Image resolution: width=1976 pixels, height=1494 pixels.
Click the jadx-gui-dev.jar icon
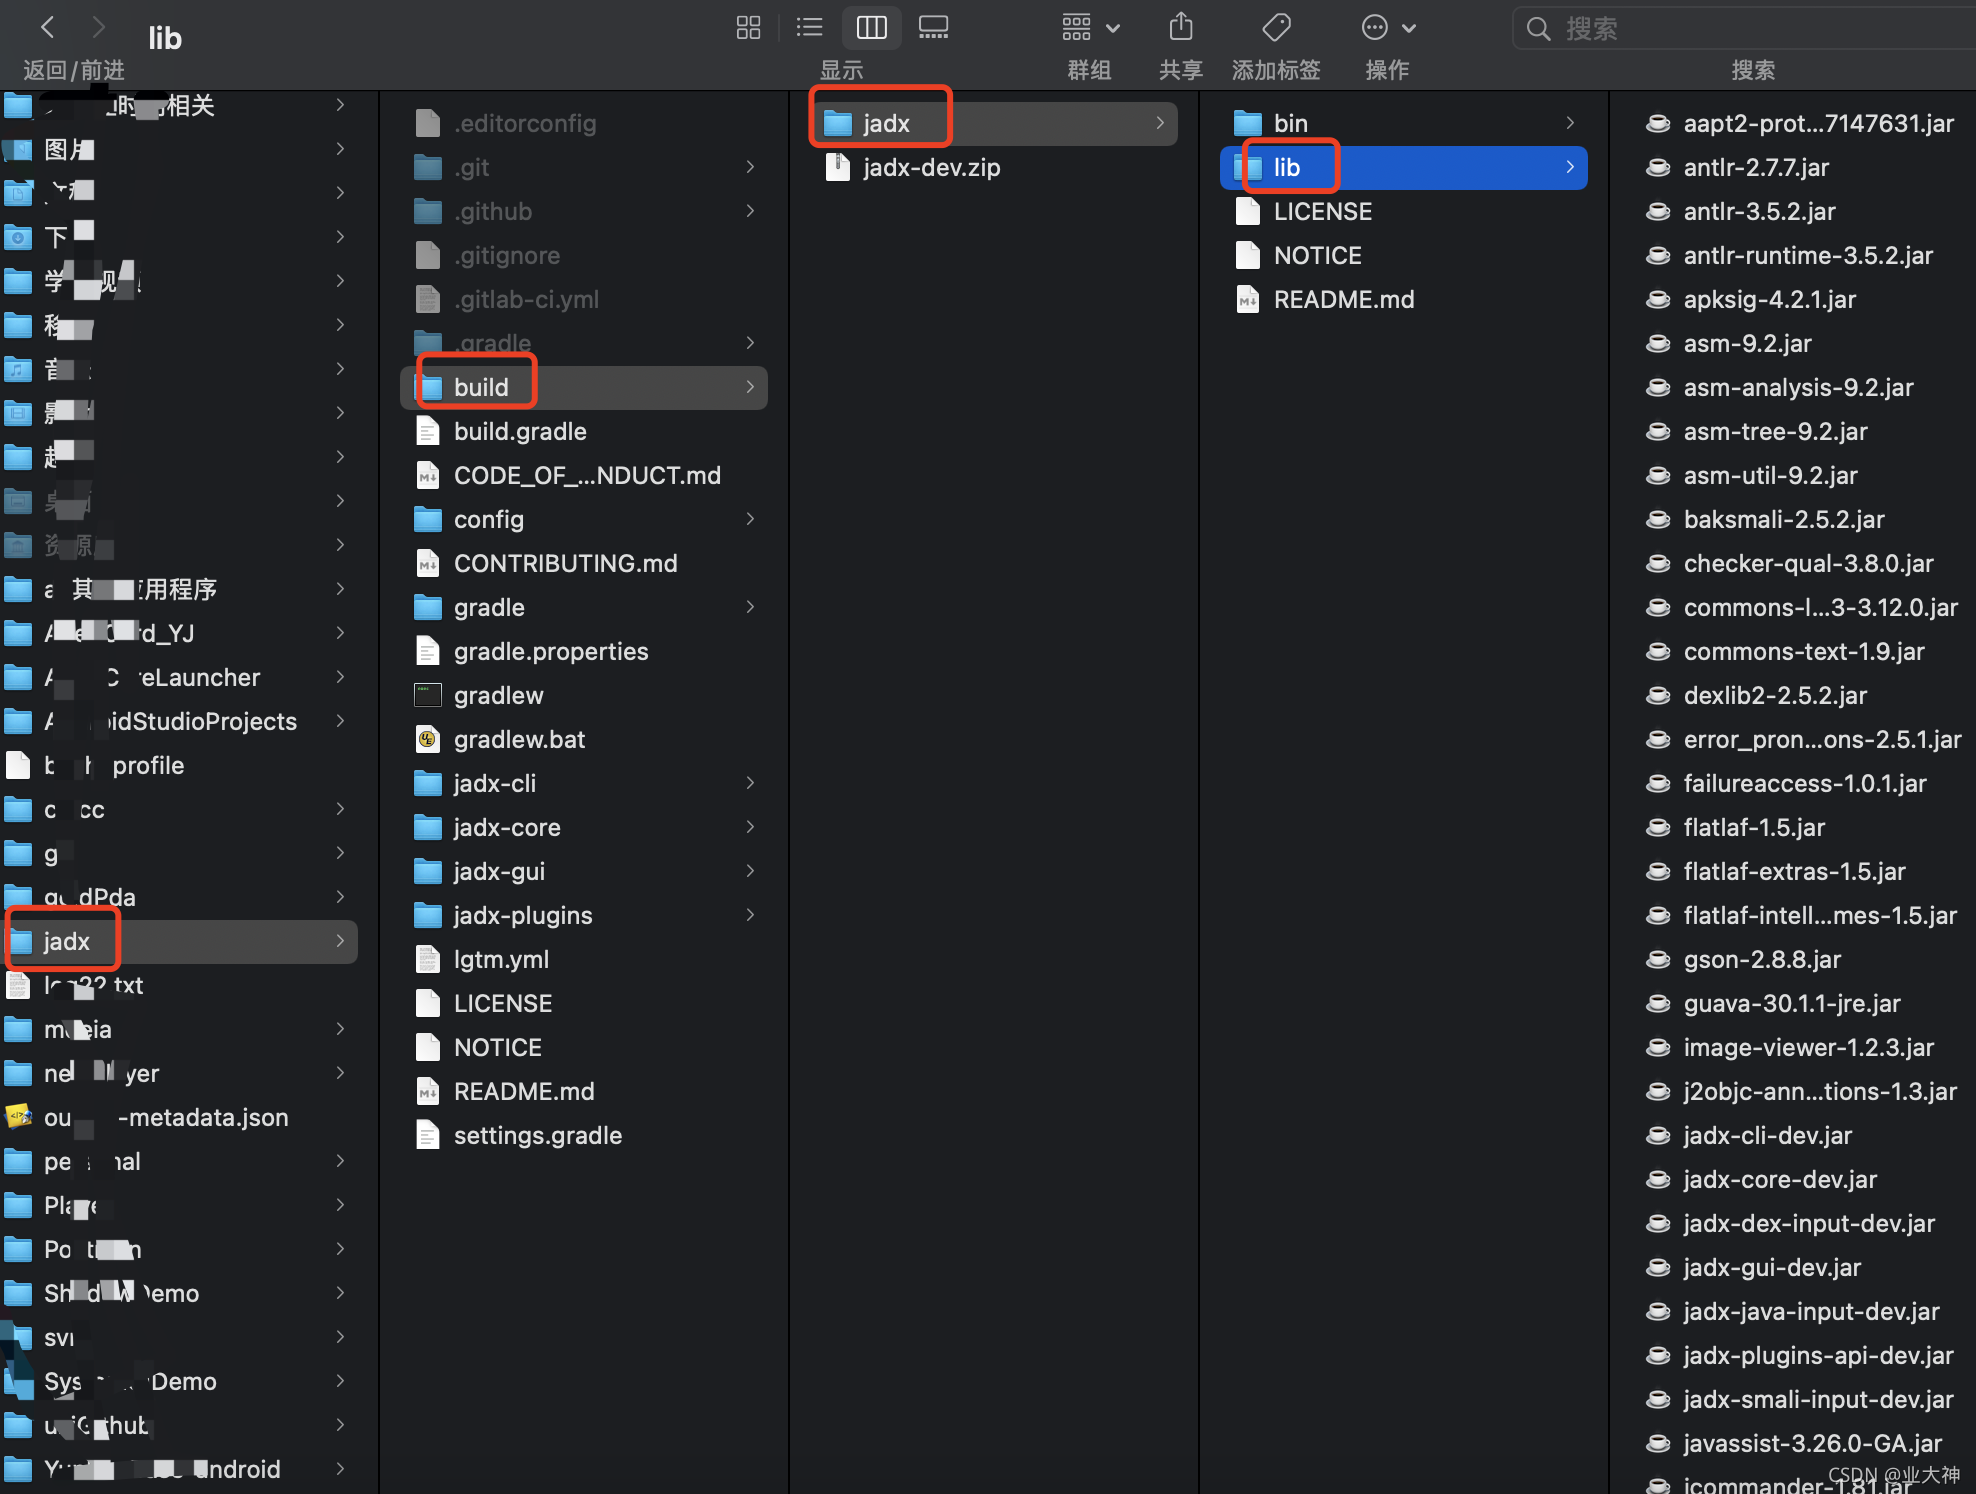(1658, 1267)
